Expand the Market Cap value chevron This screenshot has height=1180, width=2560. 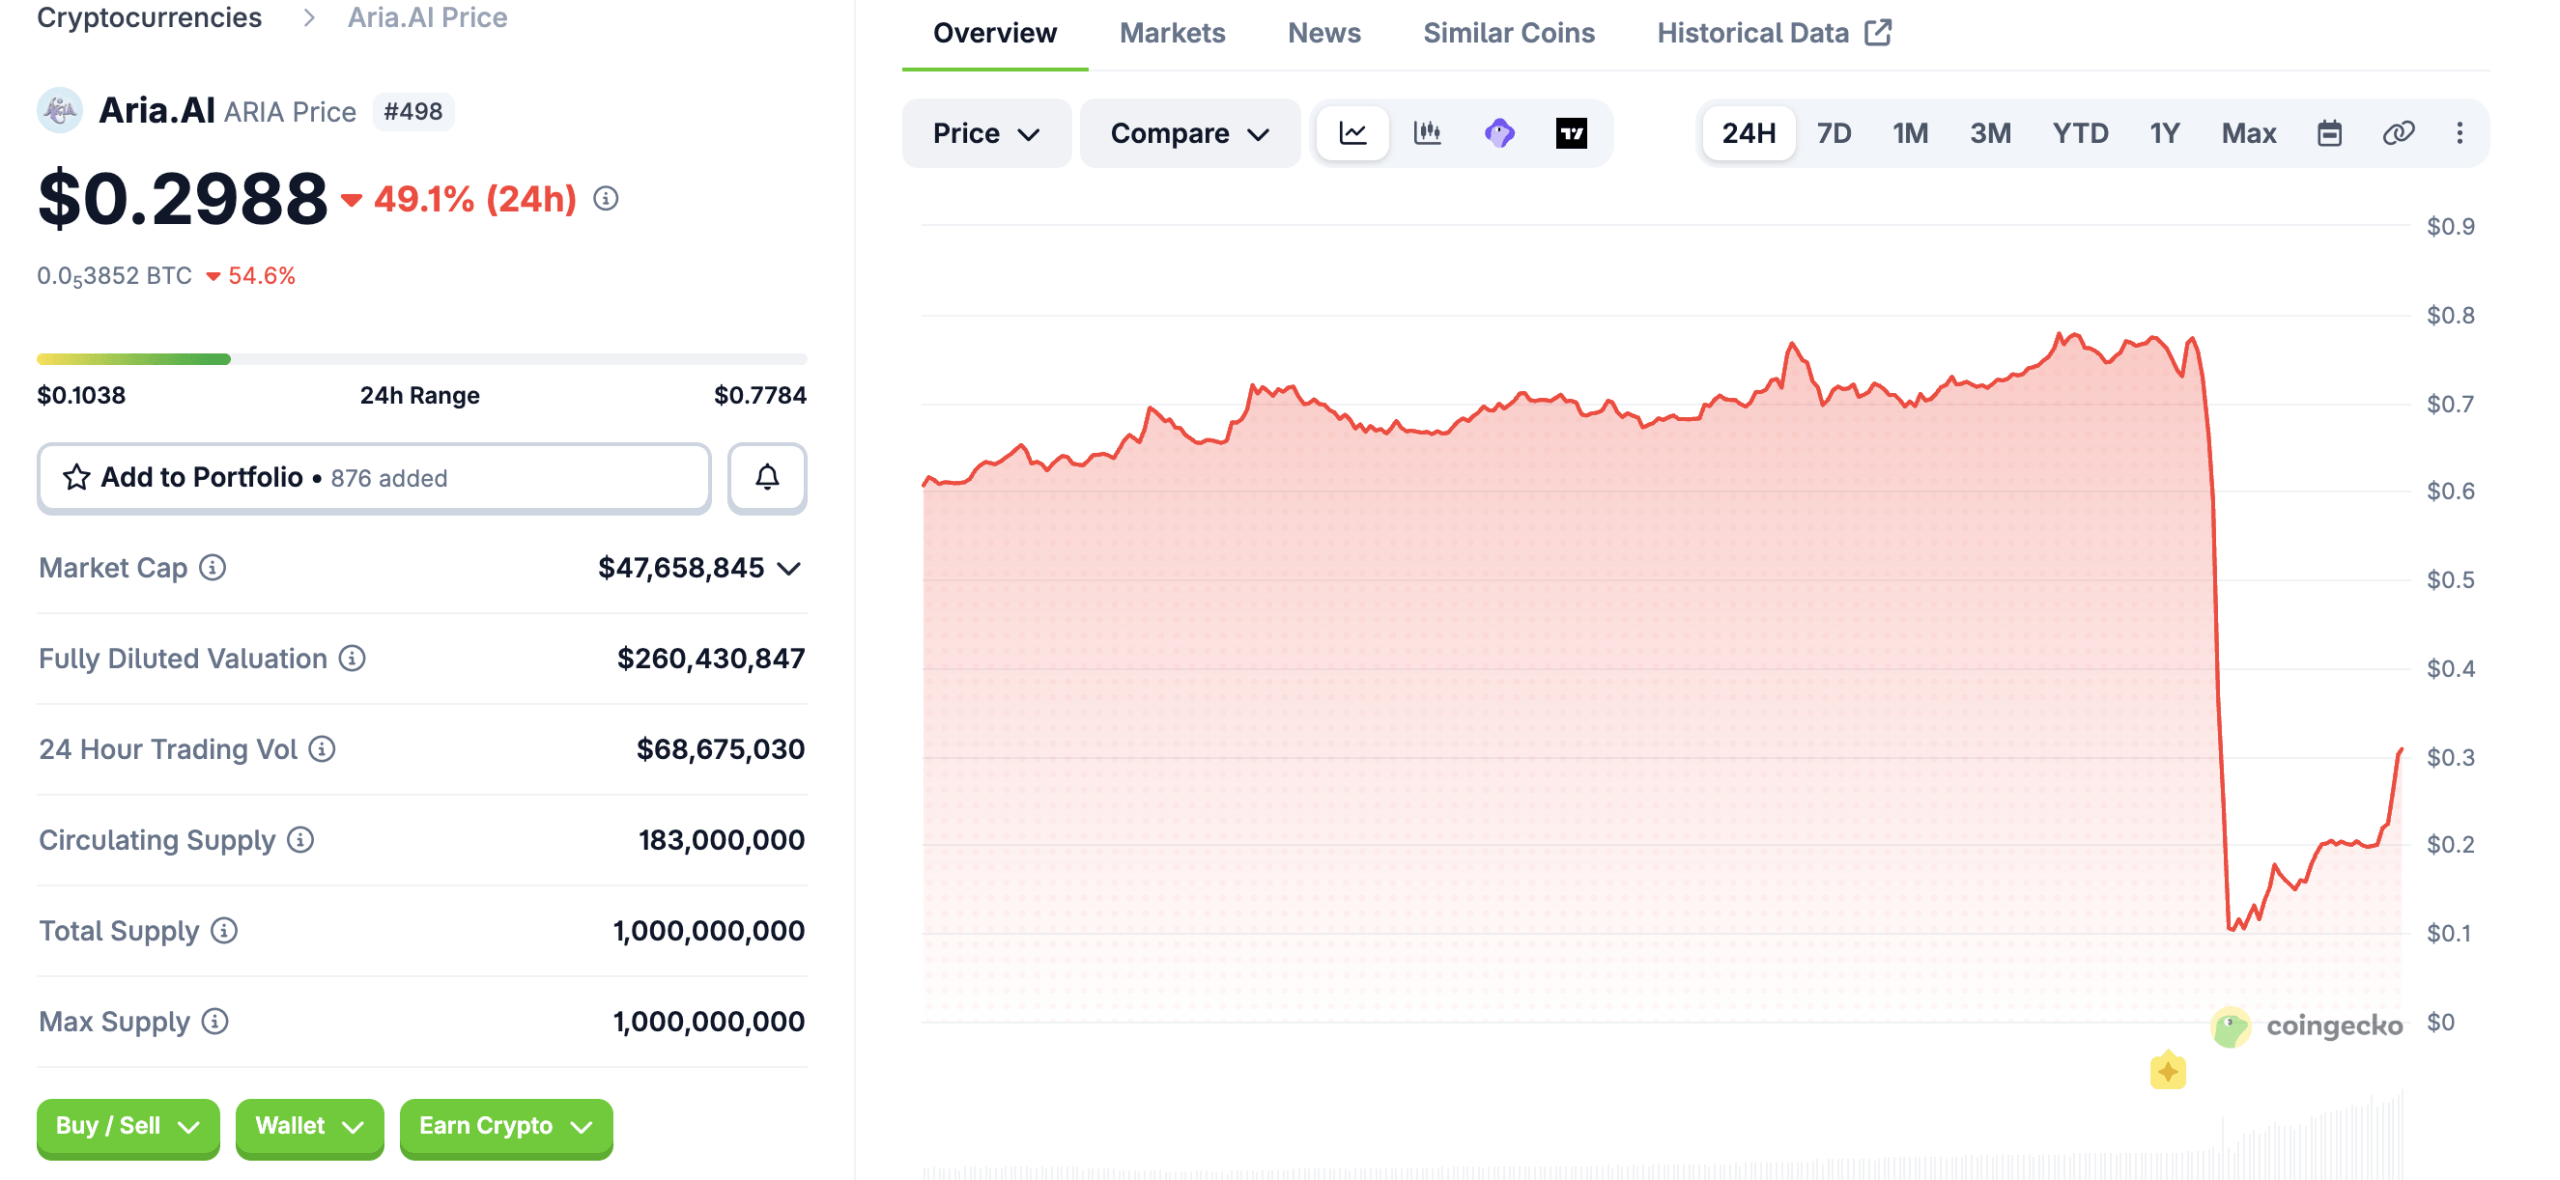coord(789,569)
